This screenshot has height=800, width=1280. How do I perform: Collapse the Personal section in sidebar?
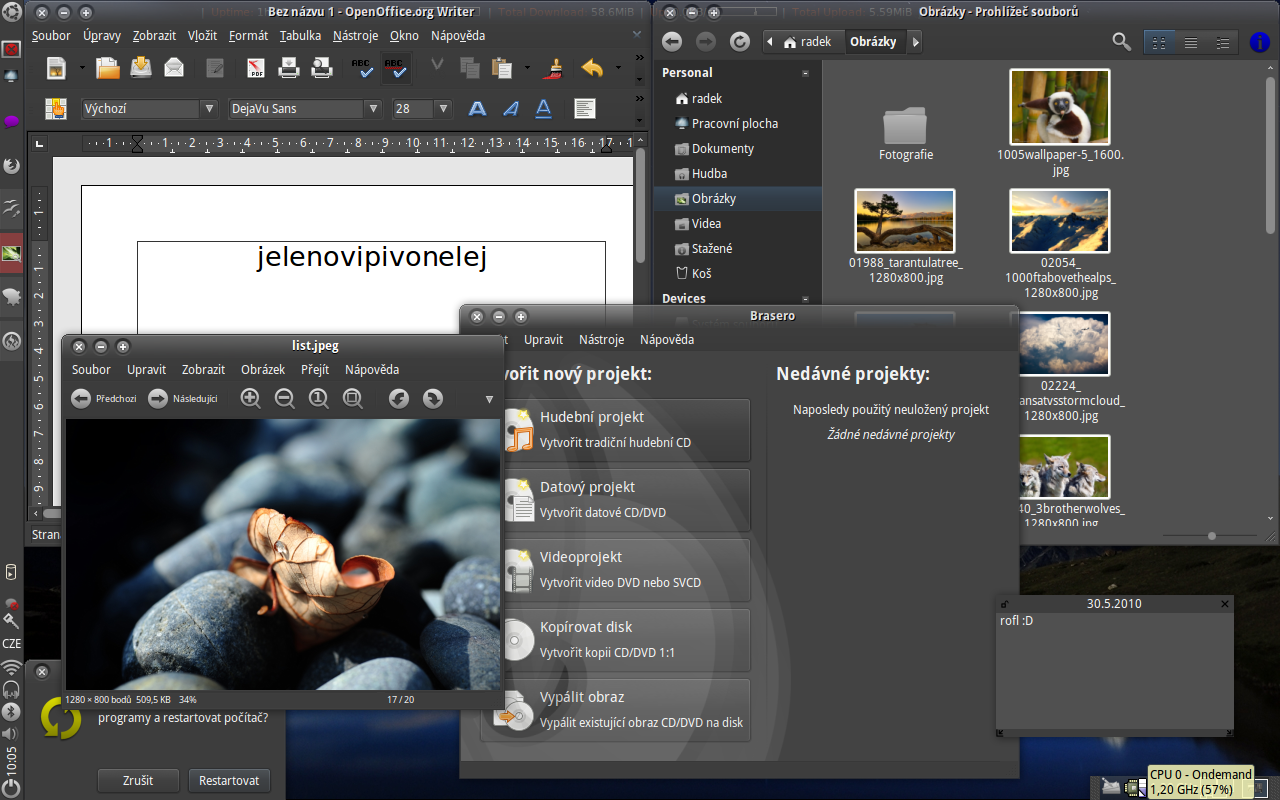[x=805, y=73]
